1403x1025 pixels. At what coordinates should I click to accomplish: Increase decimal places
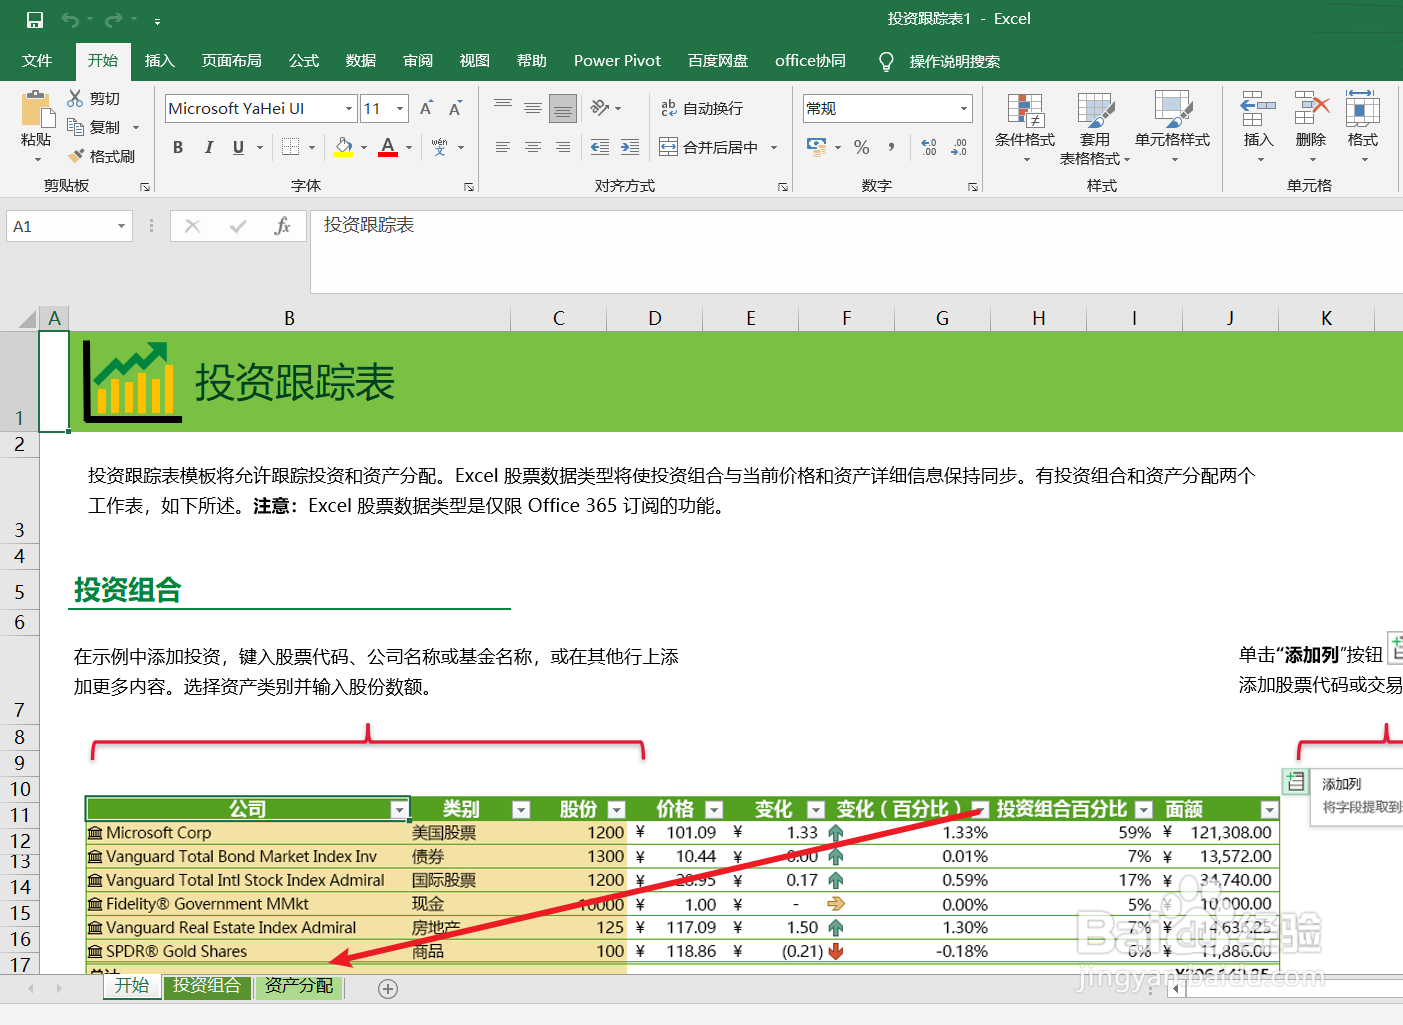[929, 147]
